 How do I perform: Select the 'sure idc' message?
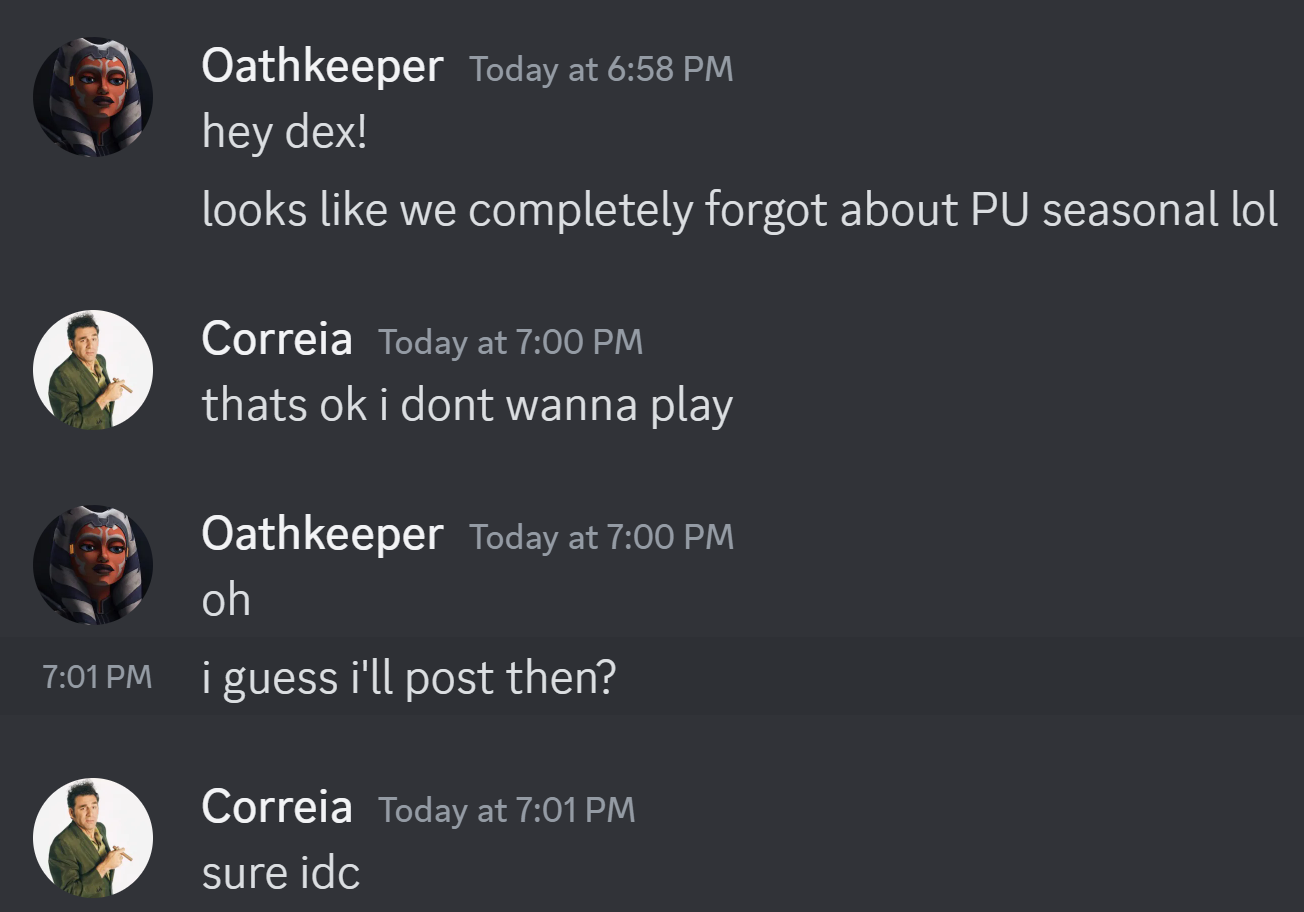[281, 873]
